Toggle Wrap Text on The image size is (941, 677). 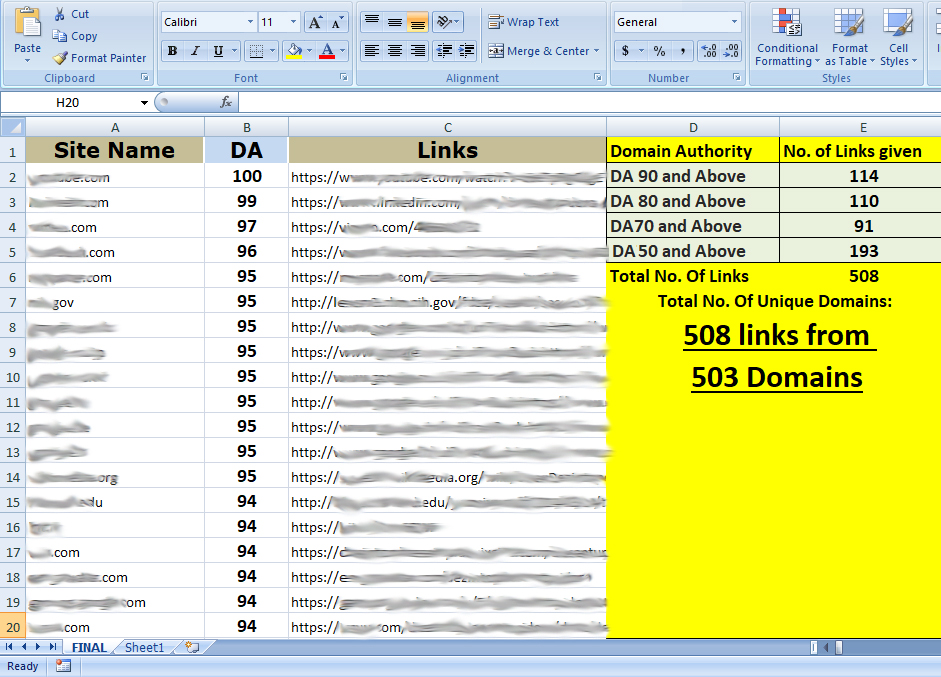pos(523,22)
